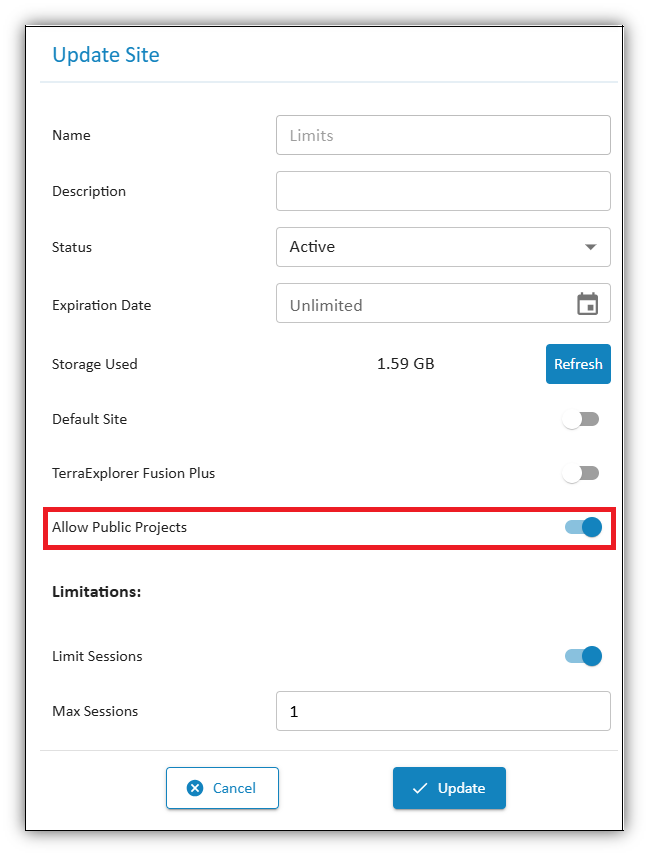Click the checkmark icon on Update button
The image size is (649, 856).
tap(421, 788)
